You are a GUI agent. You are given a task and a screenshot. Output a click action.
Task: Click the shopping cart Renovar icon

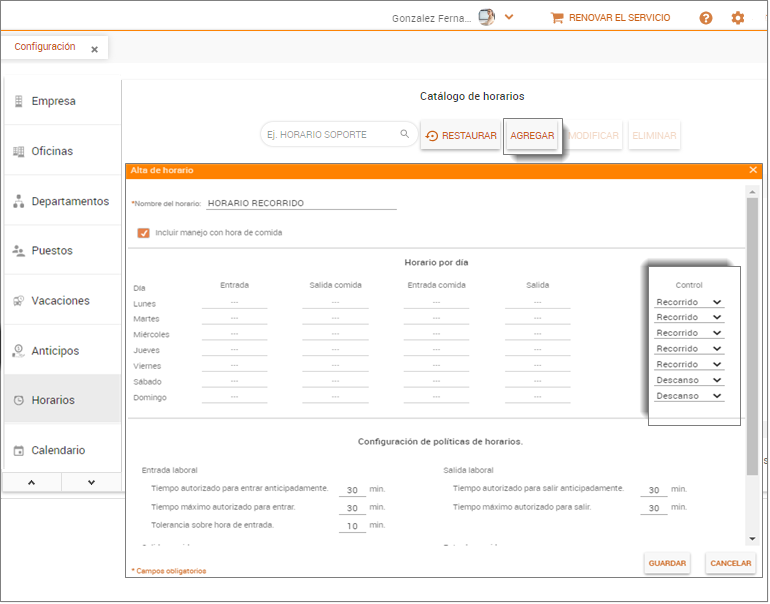[557, 18]
